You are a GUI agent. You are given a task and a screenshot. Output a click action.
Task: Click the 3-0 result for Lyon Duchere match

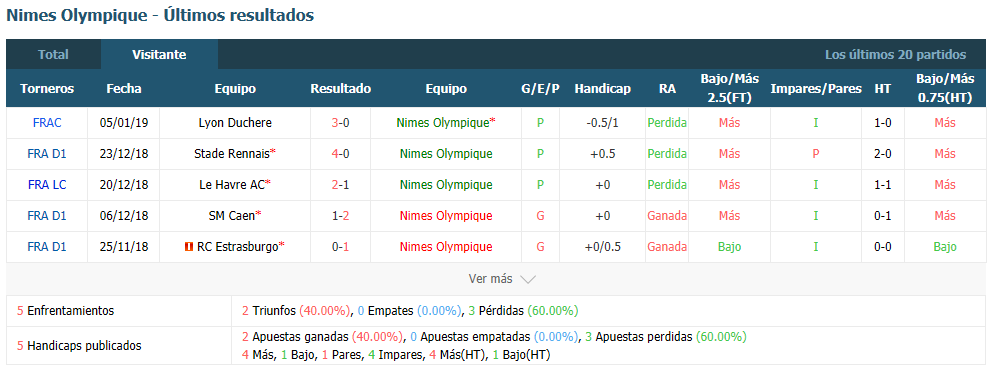[x=340, y=123]
